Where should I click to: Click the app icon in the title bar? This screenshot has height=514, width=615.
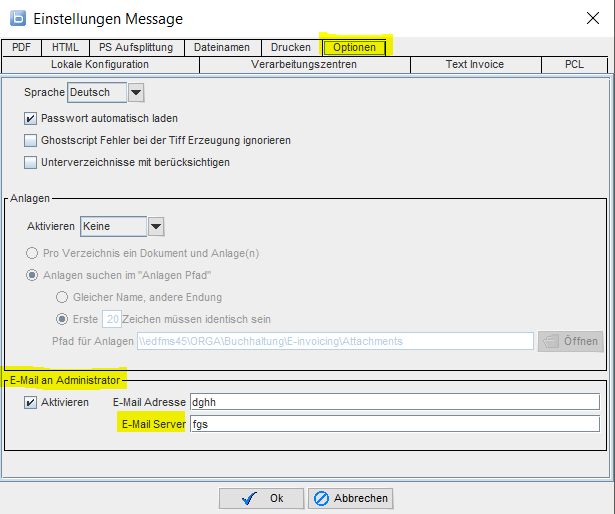[17, 18]
